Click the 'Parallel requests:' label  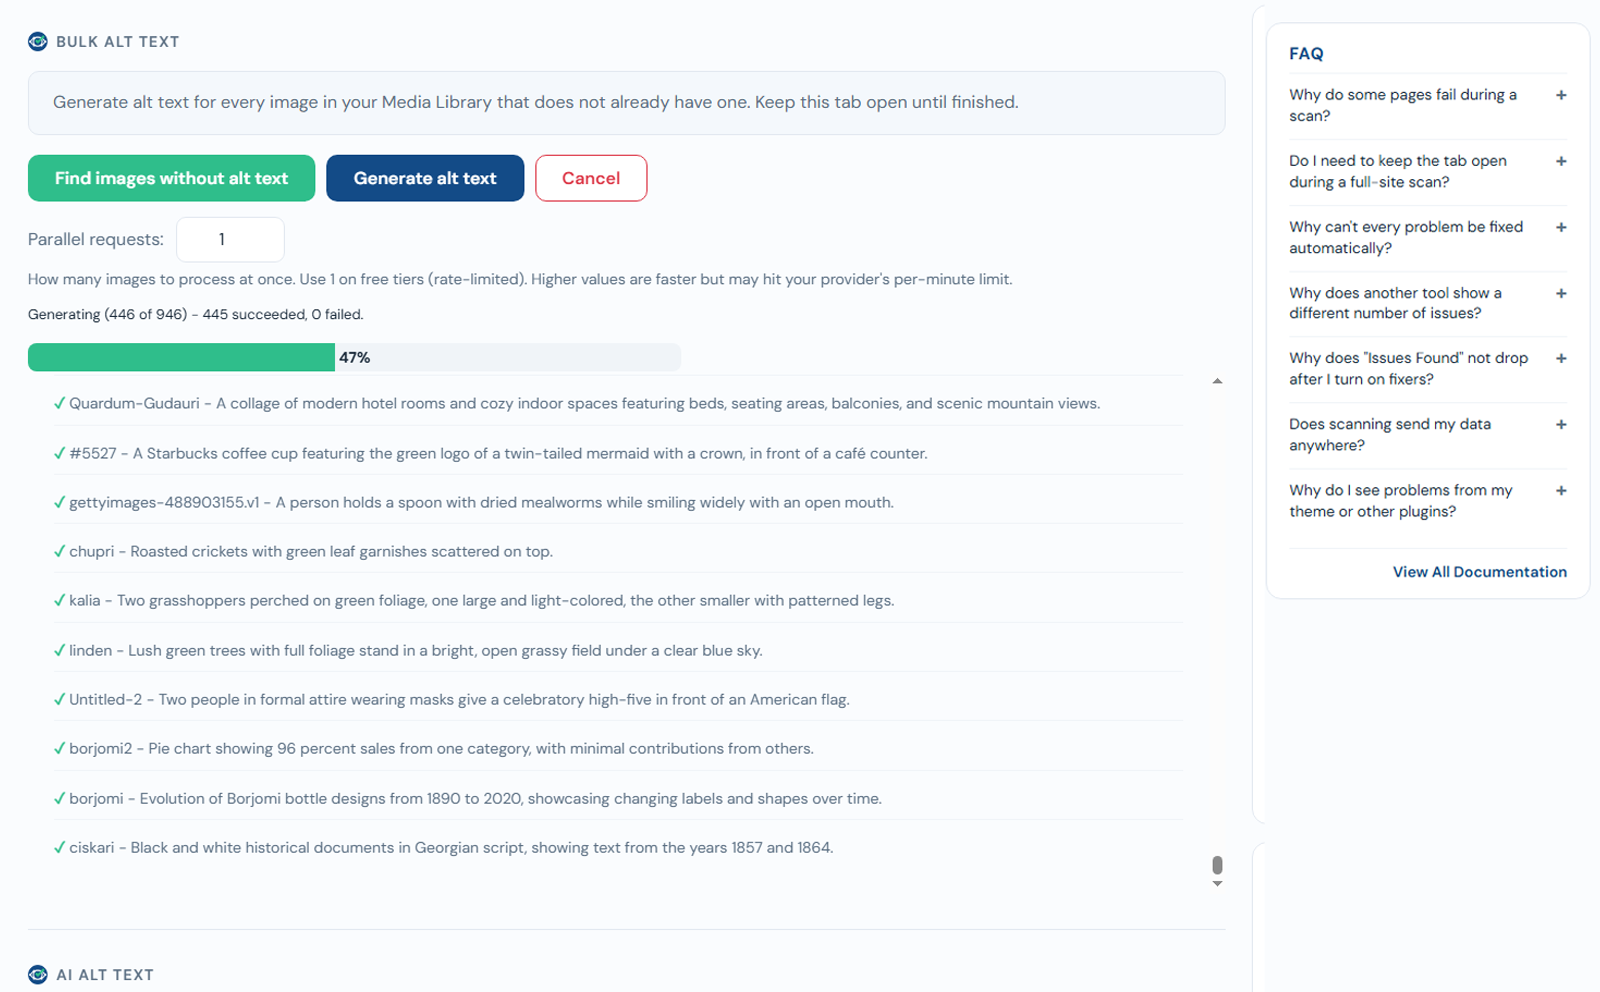(96, 239)
